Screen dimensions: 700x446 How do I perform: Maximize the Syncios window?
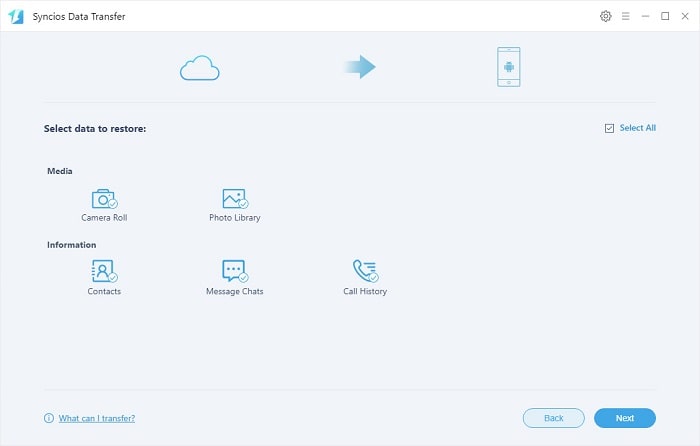pyautogui.click(x=665, y=16)
